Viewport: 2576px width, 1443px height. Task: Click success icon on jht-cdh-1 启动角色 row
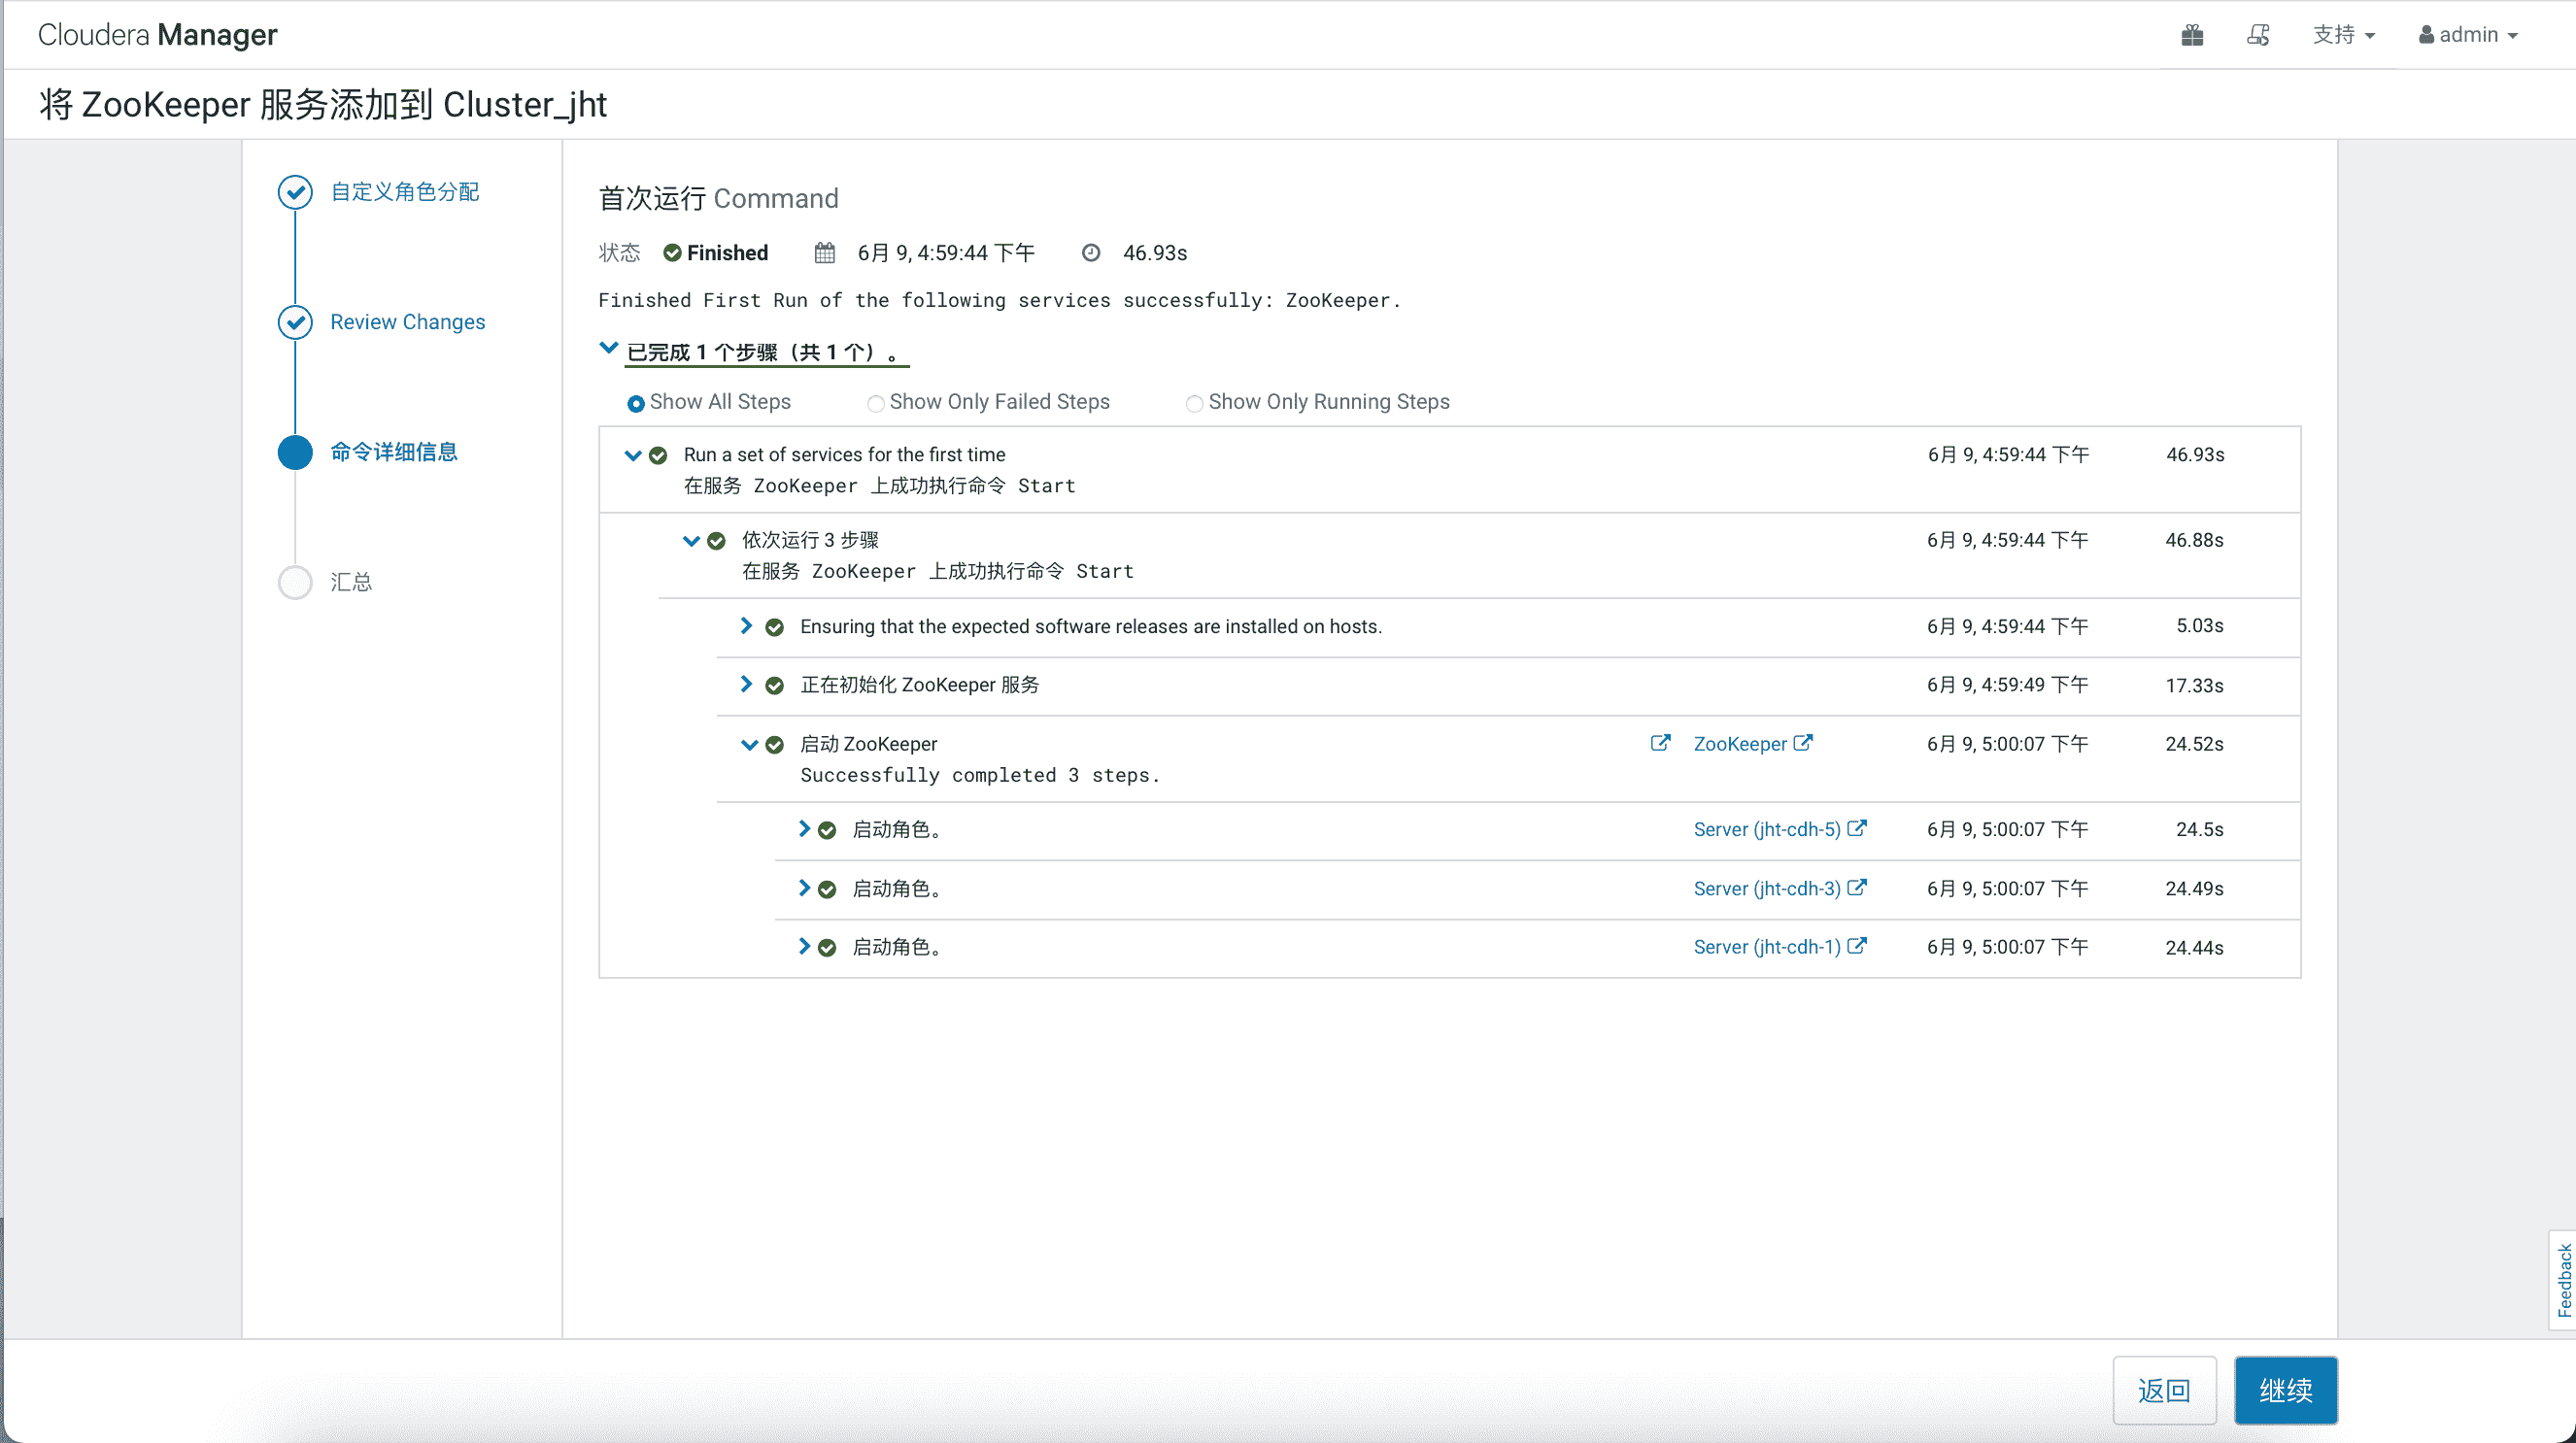(827, 948)
